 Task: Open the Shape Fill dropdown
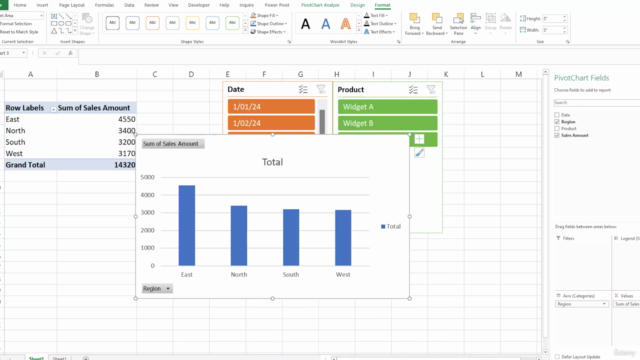click(x=264, y=16)
